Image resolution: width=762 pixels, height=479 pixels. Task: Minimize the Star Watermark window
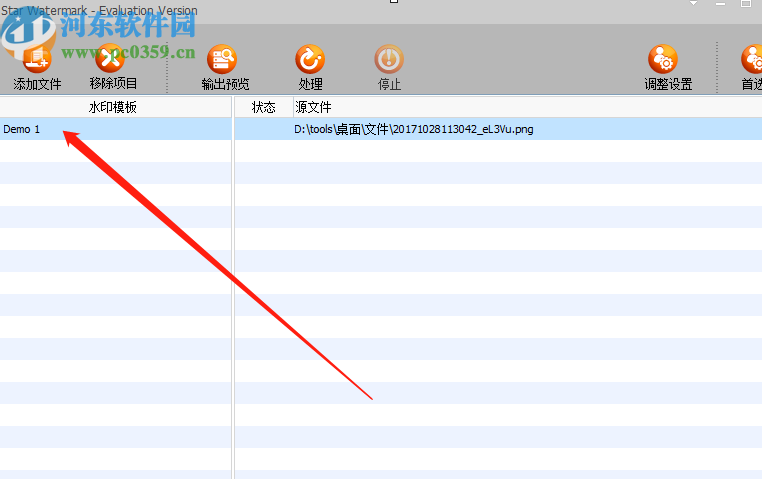click(720, 3)
